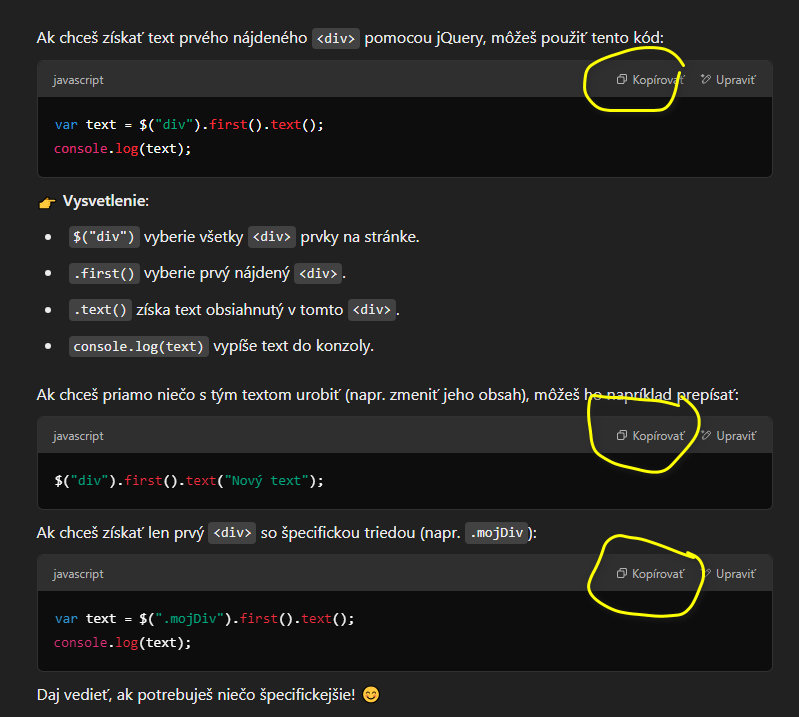The width and height of the screenshot is (799, 717).
Task: Click the inline .text() code in the third bullet
Action: tap(100, 310)
